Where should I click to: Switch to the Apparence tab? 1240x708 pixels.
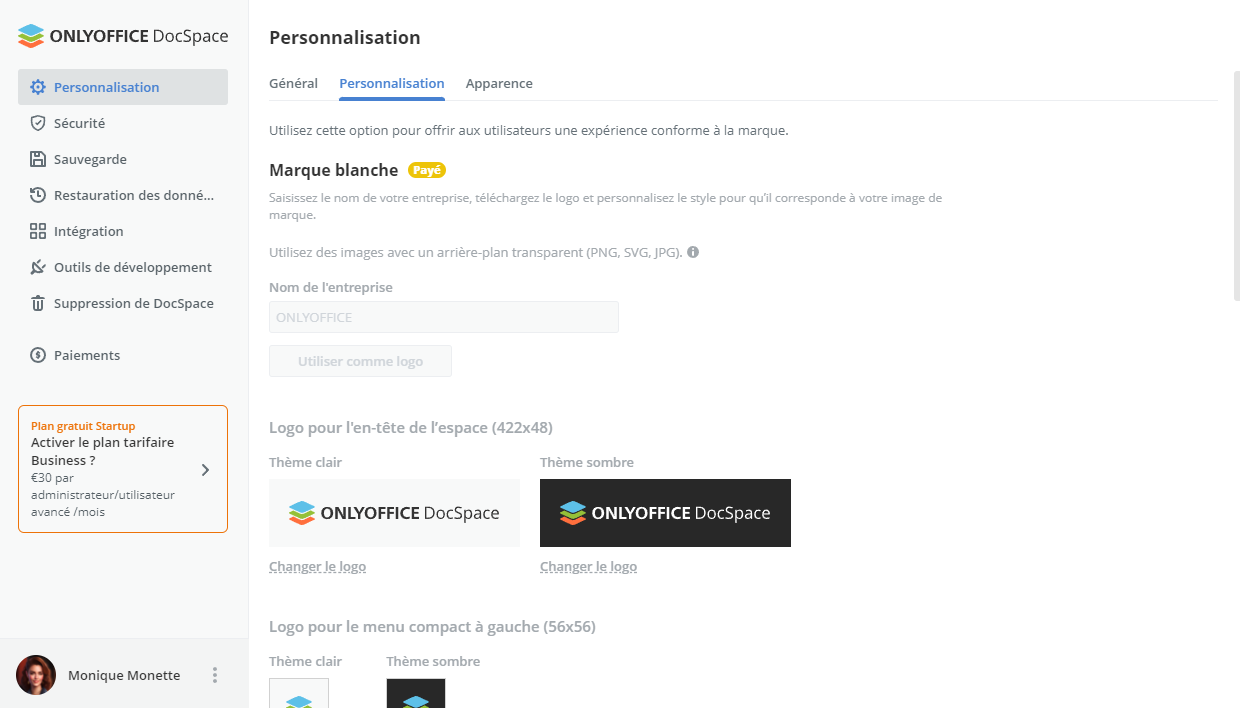499,83
